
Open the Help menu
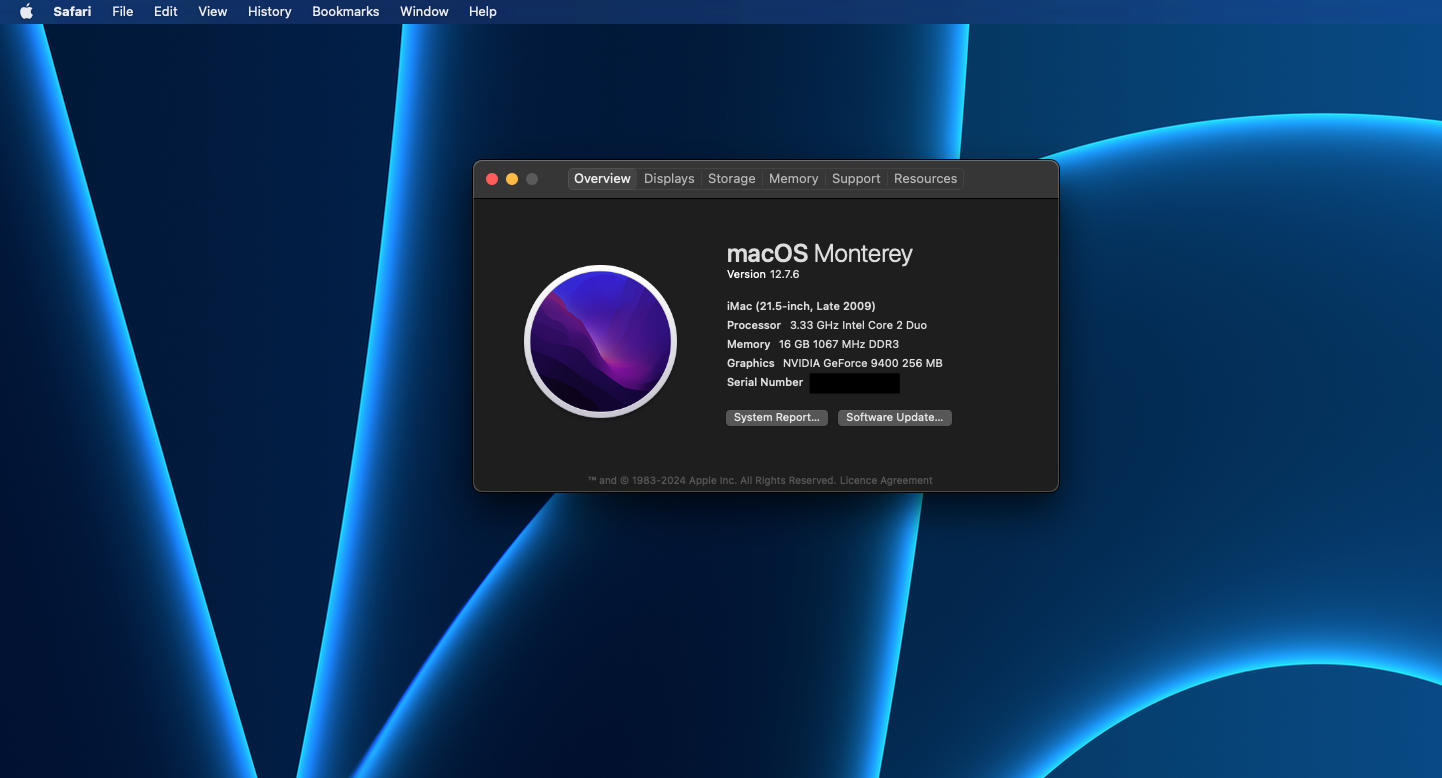483,12
